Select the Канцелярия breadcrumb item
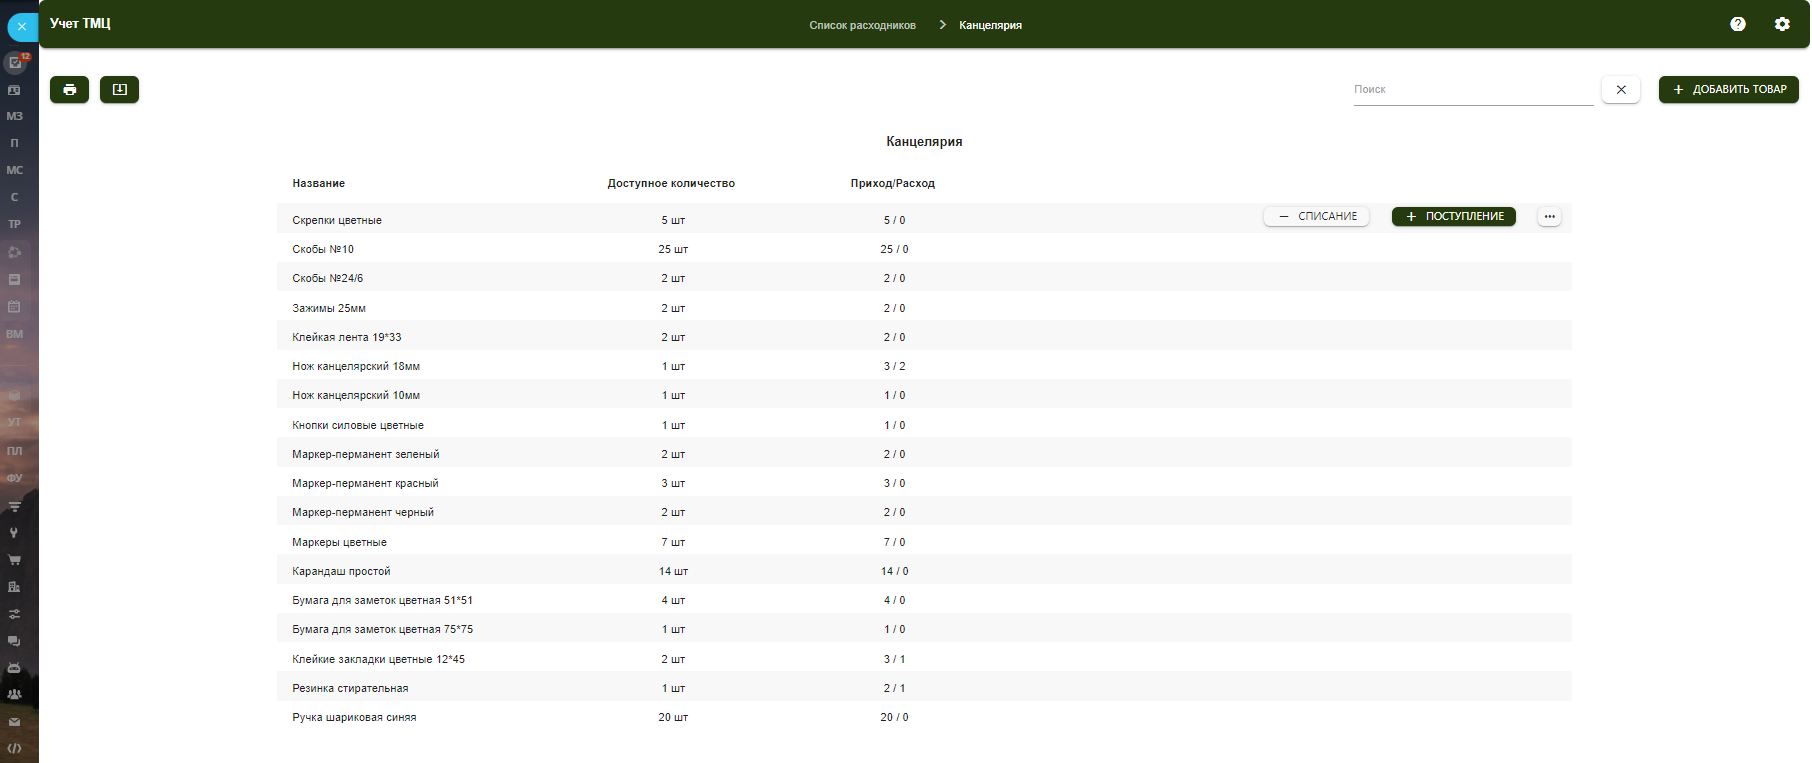Image resolution: width=1812 pixels, height=763 pixels. [x=990, y=25]
